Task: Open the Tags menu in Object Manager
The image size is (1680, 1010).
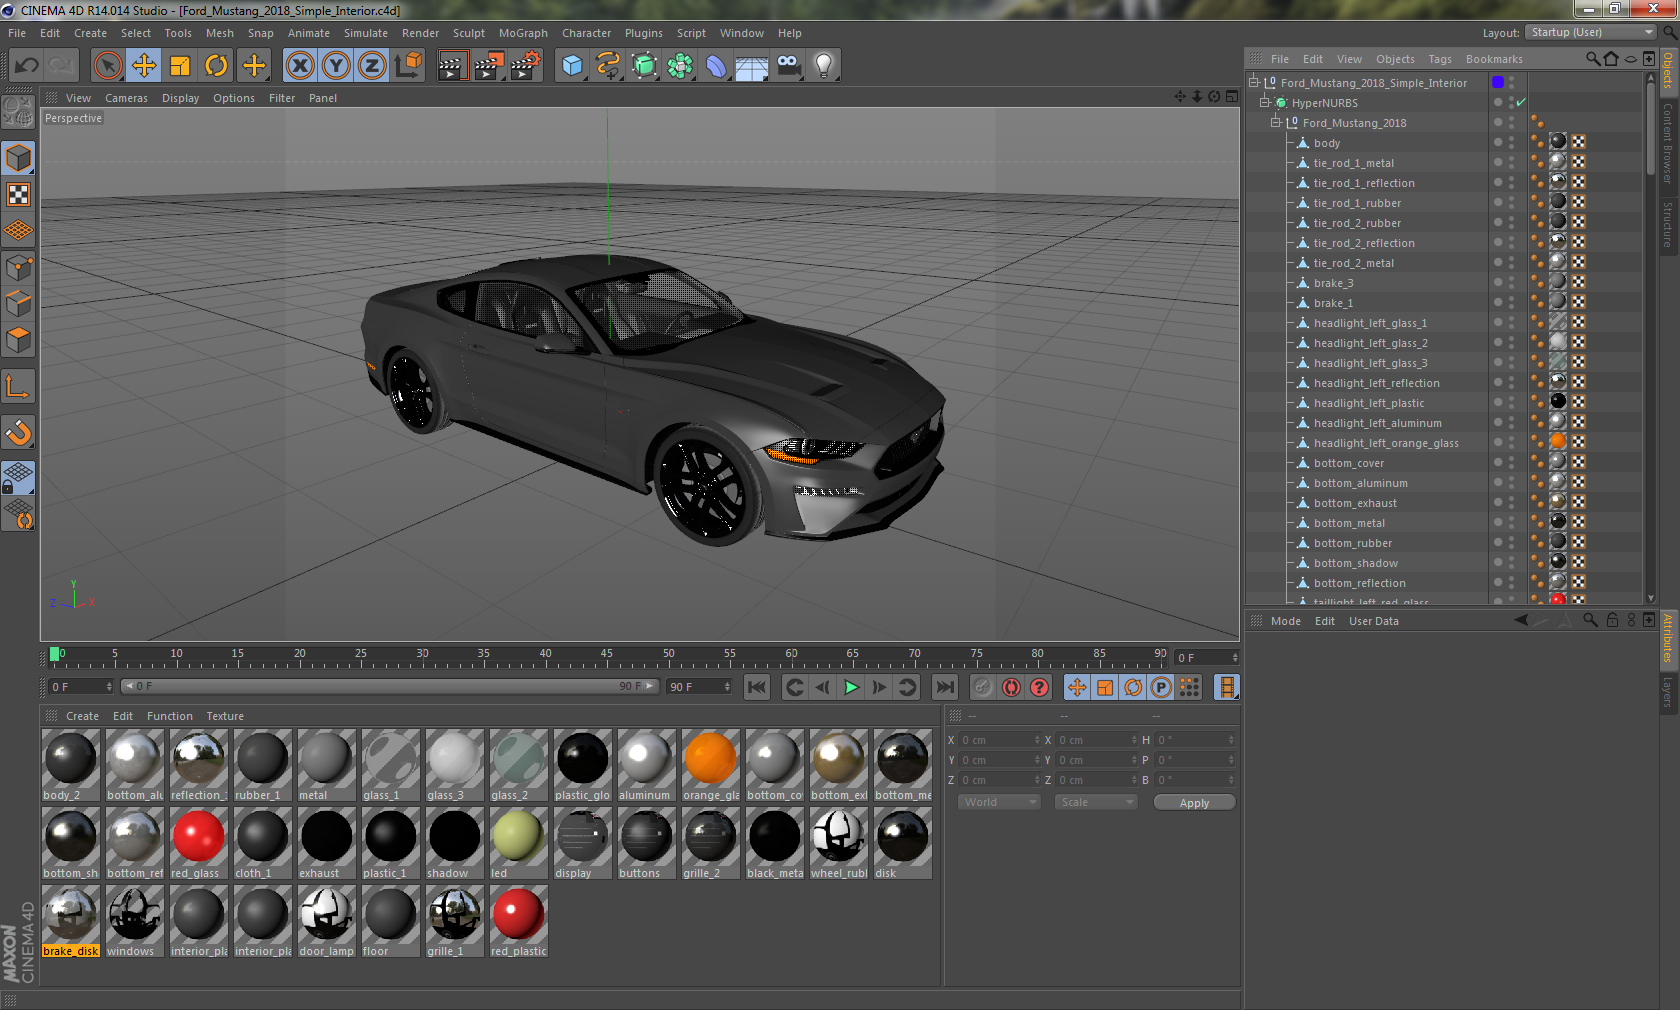Action: (x=1440, y=59)
